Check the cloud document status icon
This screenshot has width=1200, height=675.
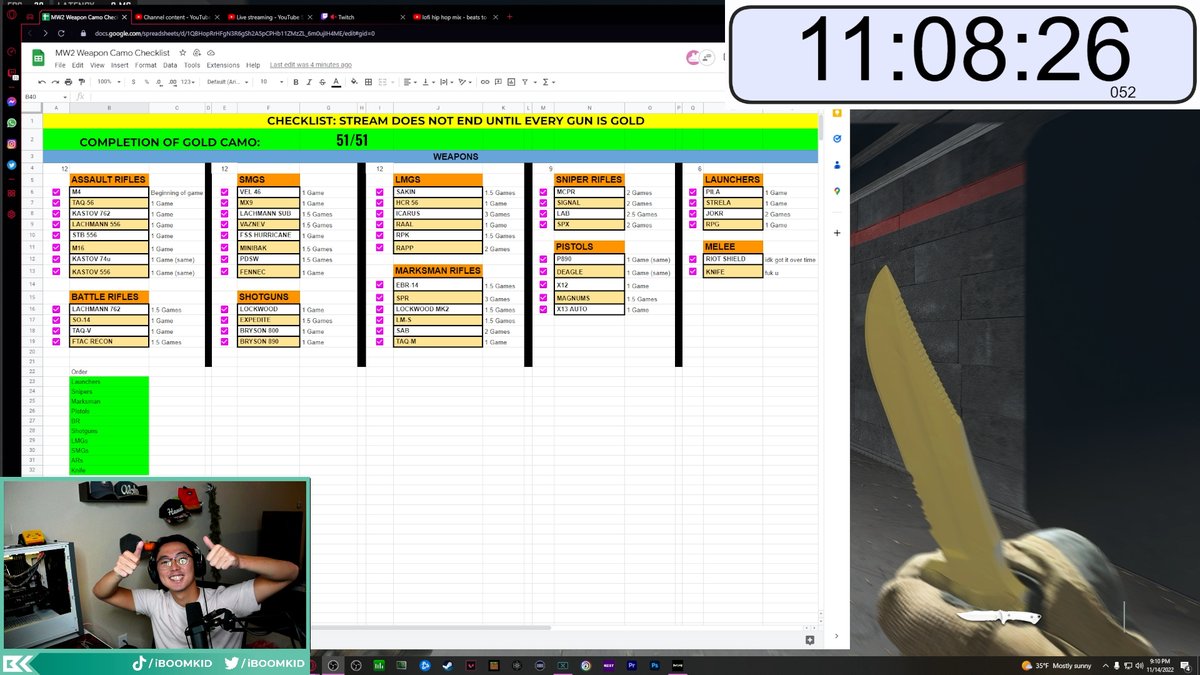pos(212,52)
